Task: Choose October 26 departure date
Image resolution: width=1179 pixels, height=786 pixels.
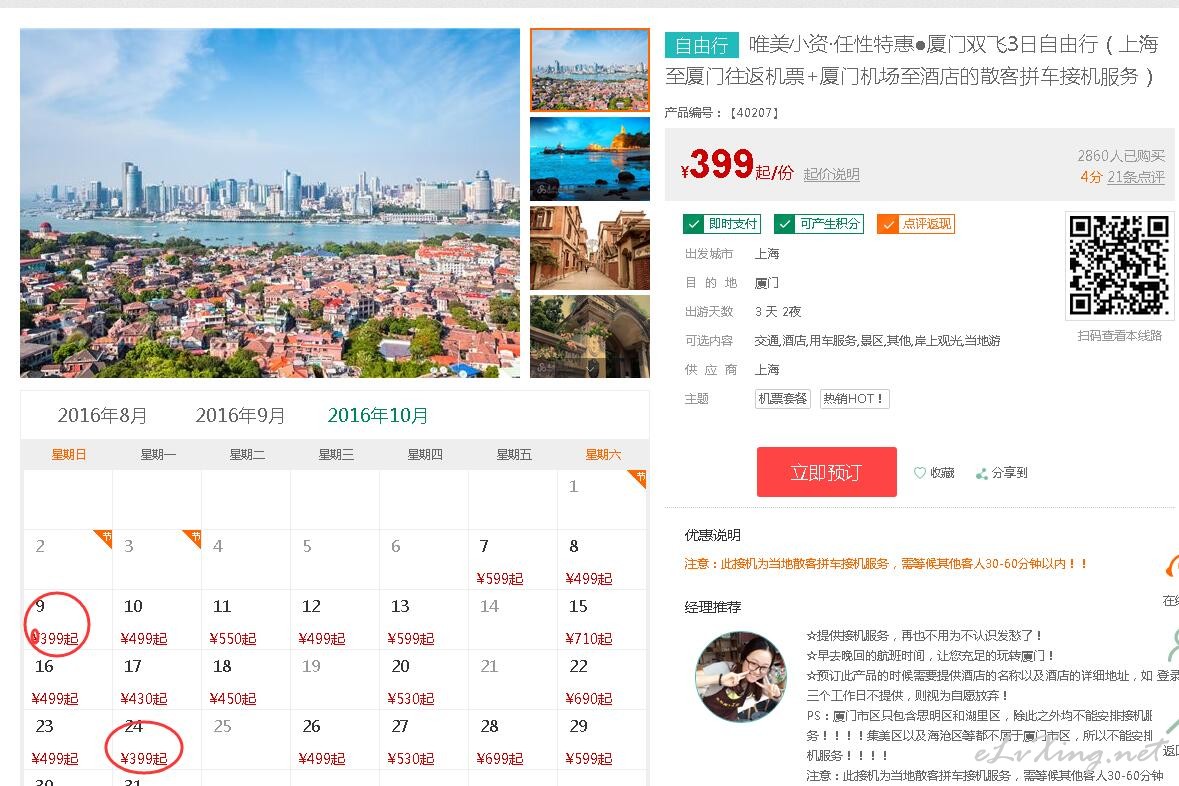Action: click(335, 740)
